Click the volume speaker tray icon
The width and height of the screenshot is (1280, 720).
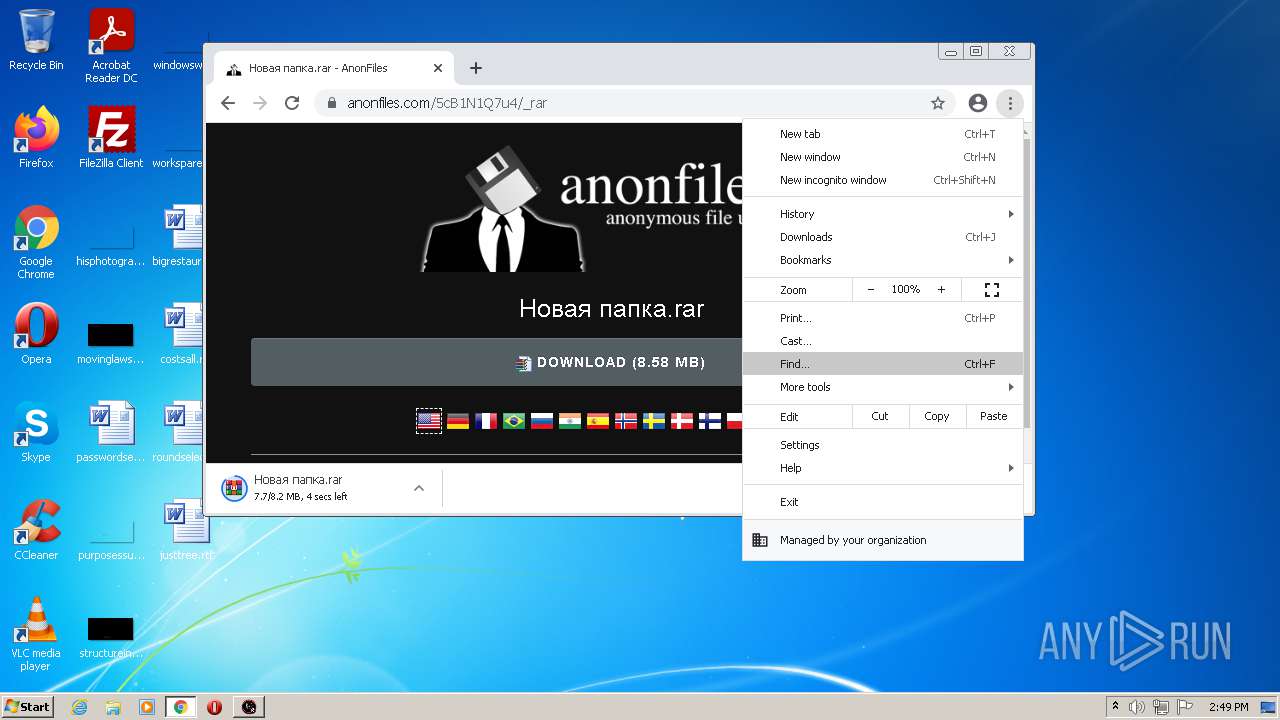[x=1137, y=707]
